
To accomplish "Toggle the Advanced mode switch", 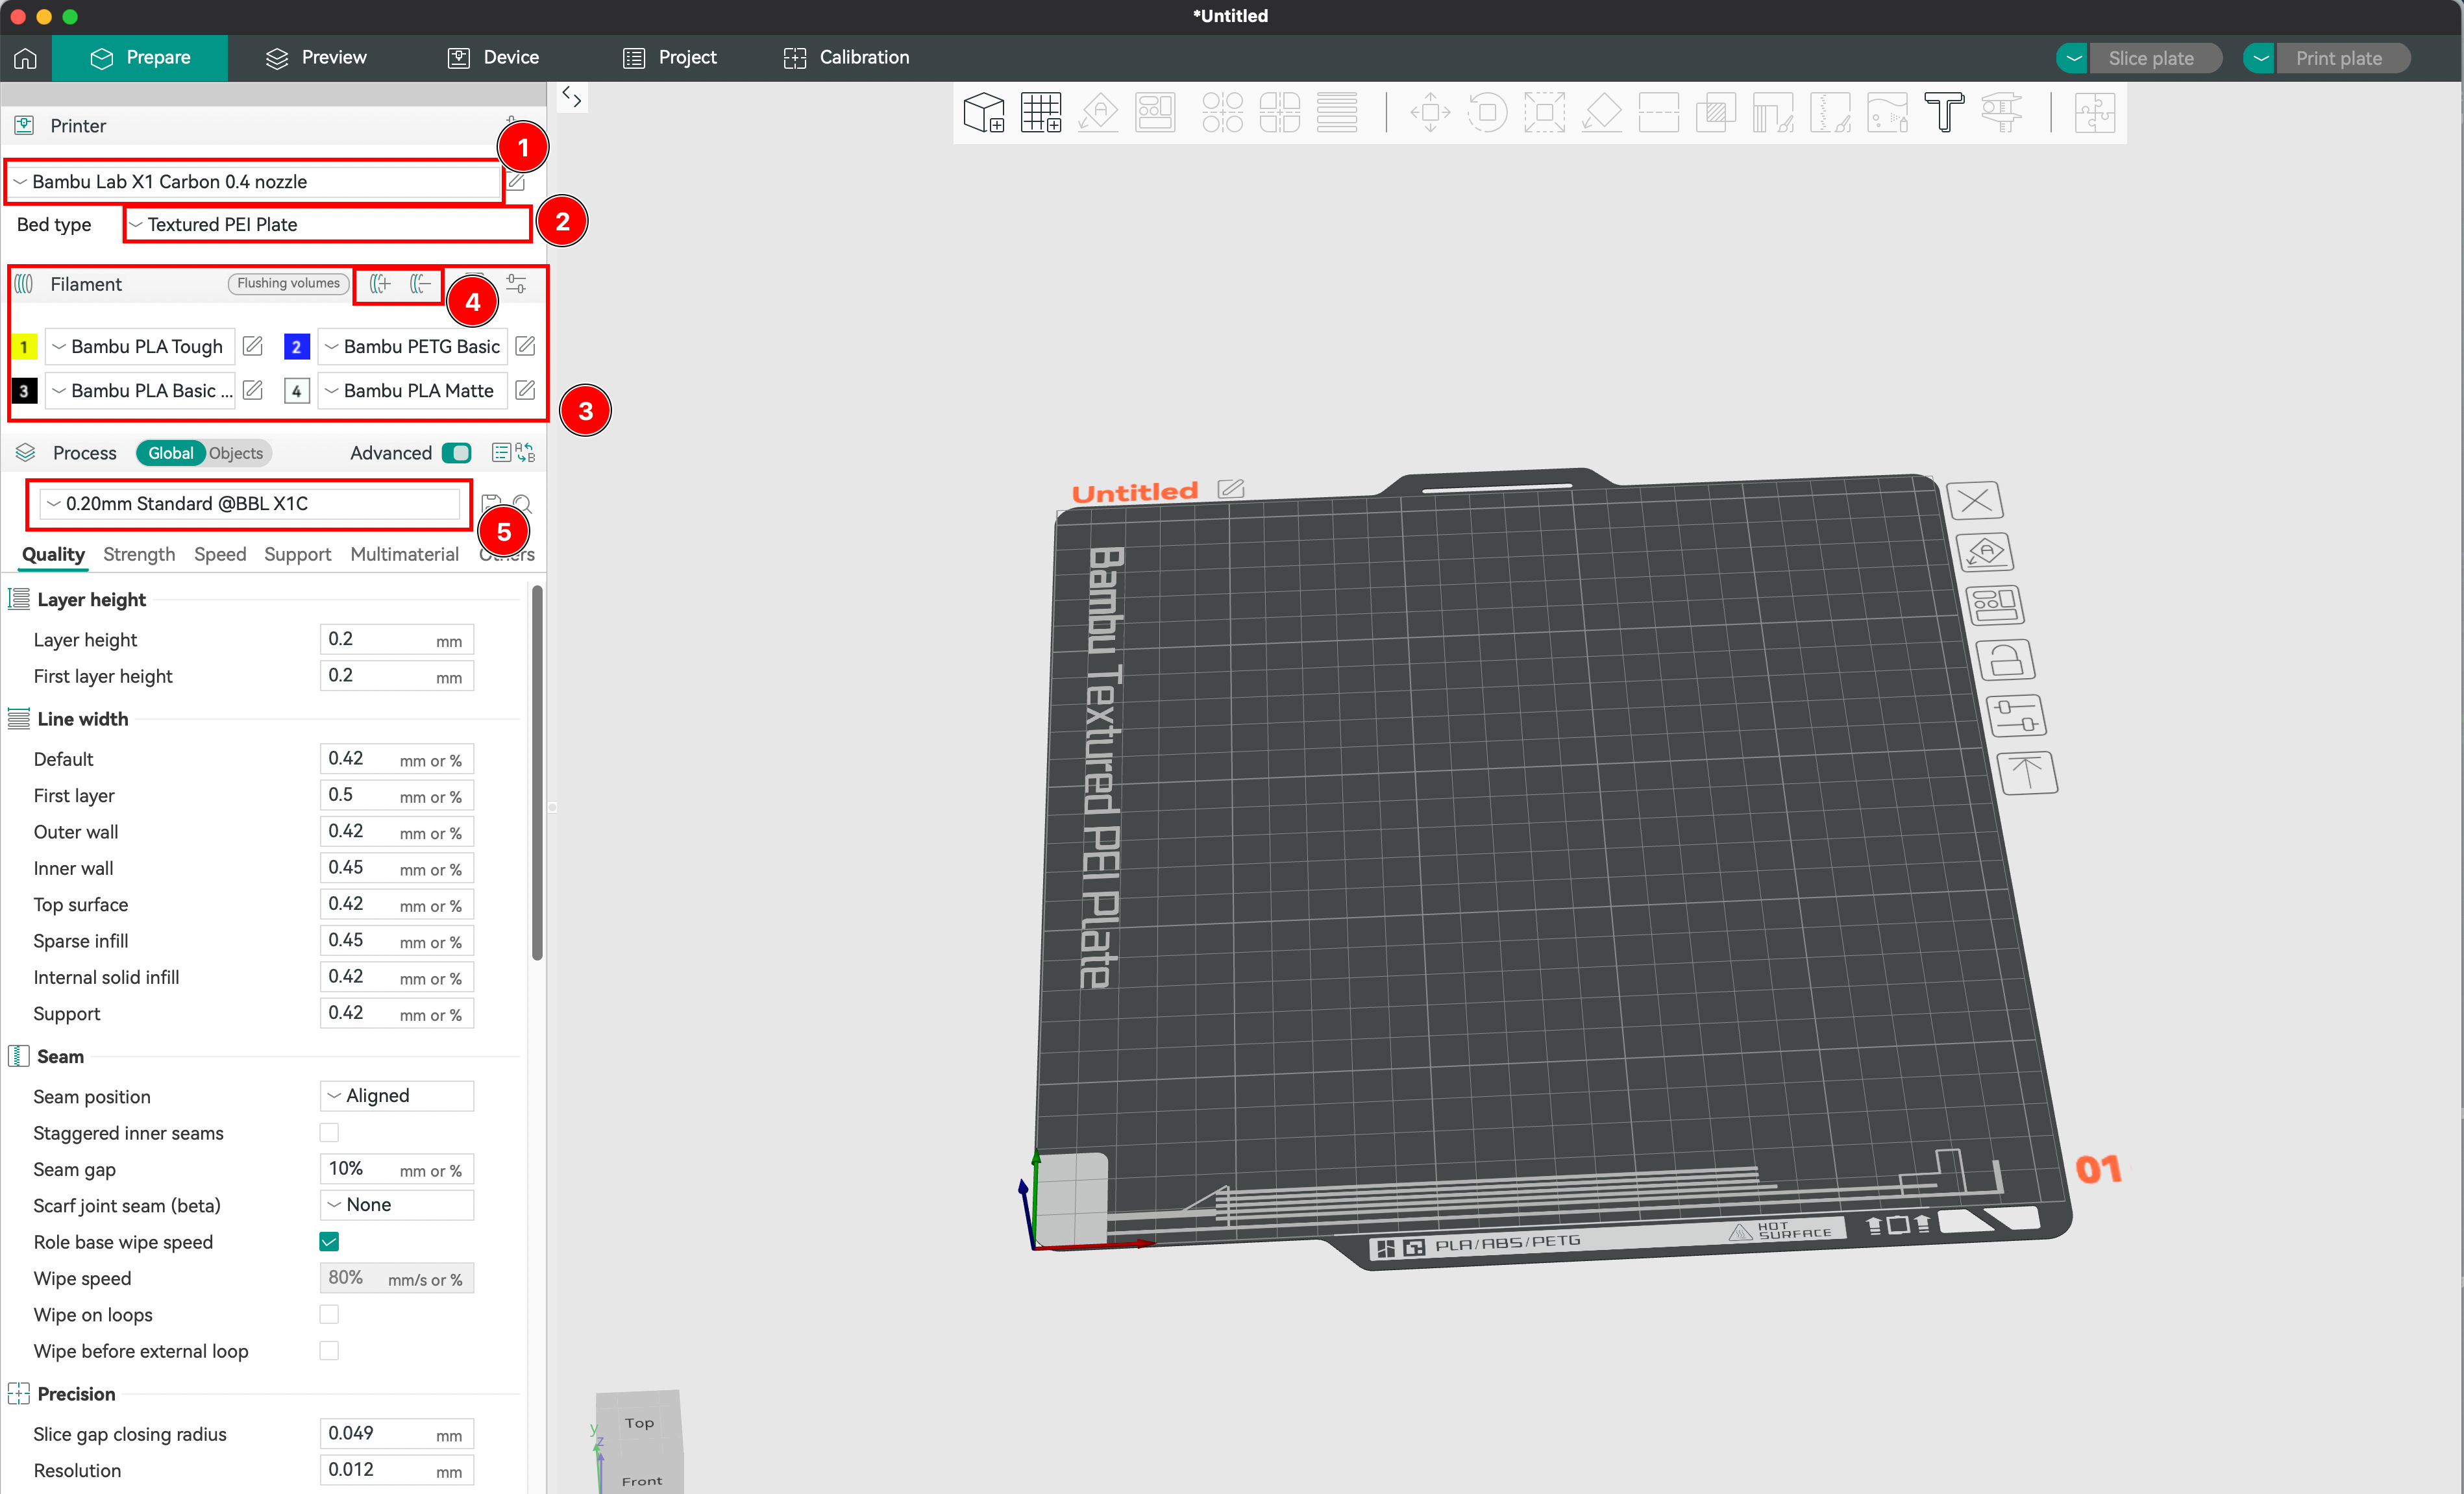I will (457, 453).
